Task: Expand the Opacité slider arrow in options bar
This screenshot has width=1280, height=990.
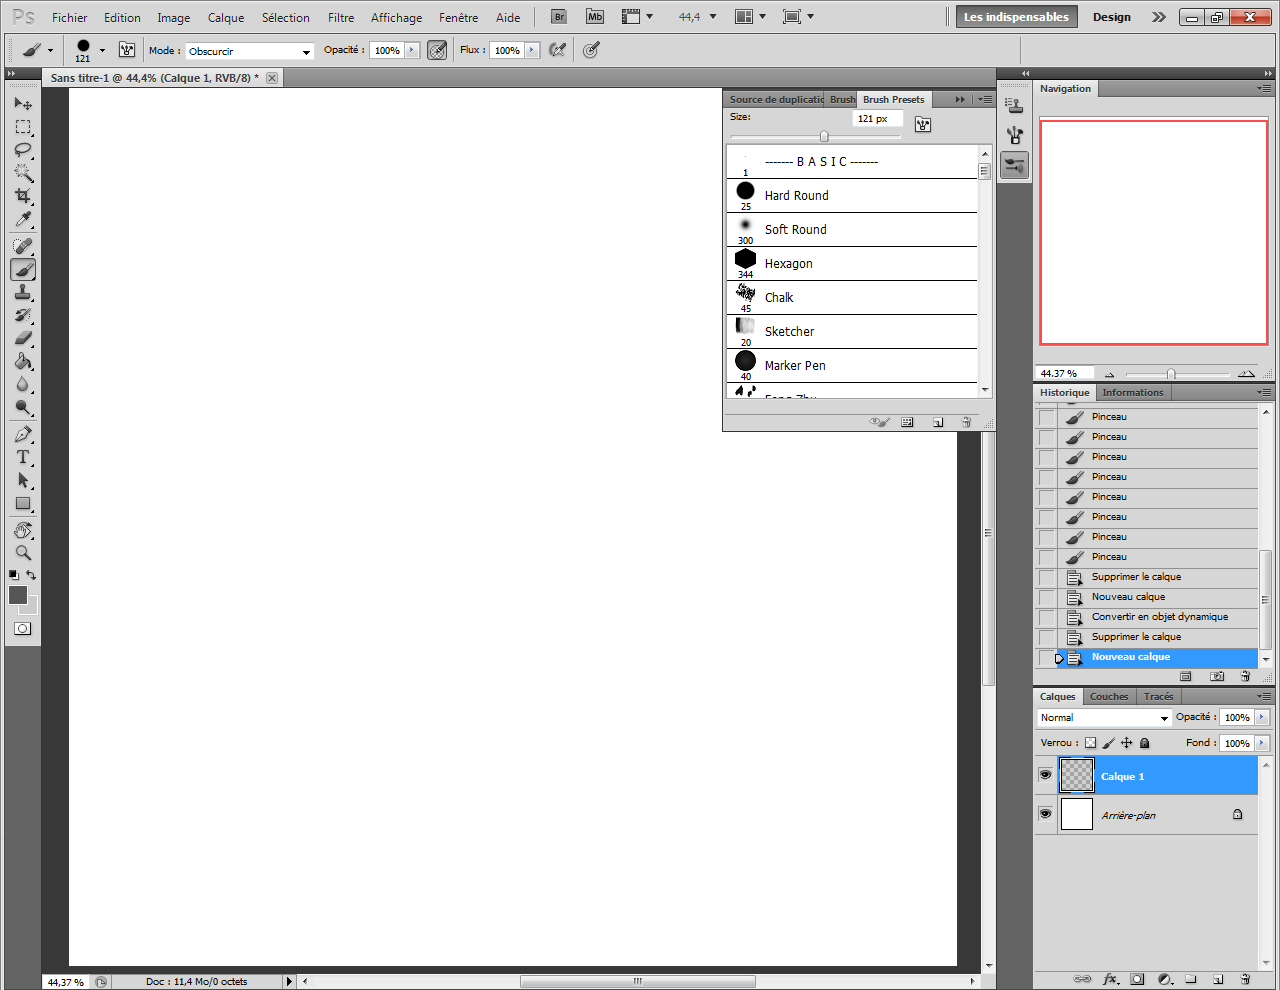Action: click(x=411, y=50)
